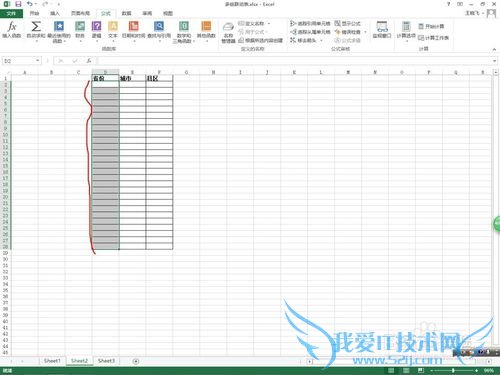Open the user account dropdown
The height and width of the screenshot is (375, 500).
[483, 13]
